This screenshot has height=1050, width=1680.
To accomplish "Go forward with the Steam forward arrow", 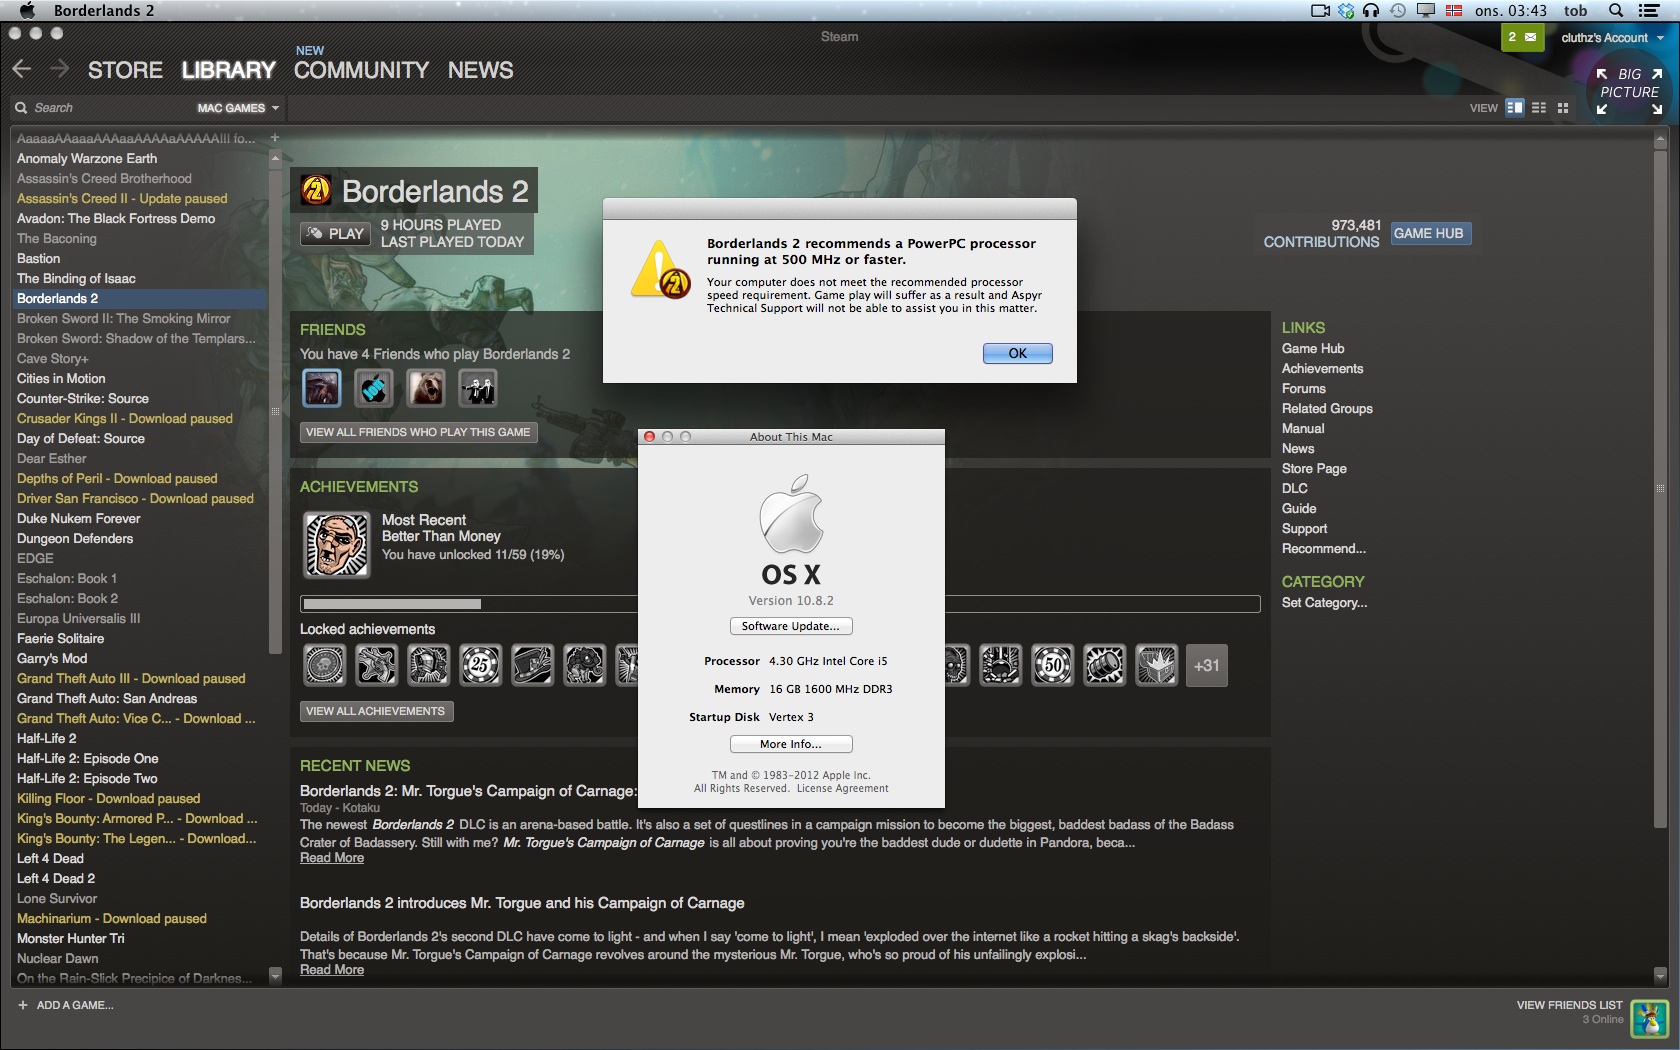I will 59,69.
